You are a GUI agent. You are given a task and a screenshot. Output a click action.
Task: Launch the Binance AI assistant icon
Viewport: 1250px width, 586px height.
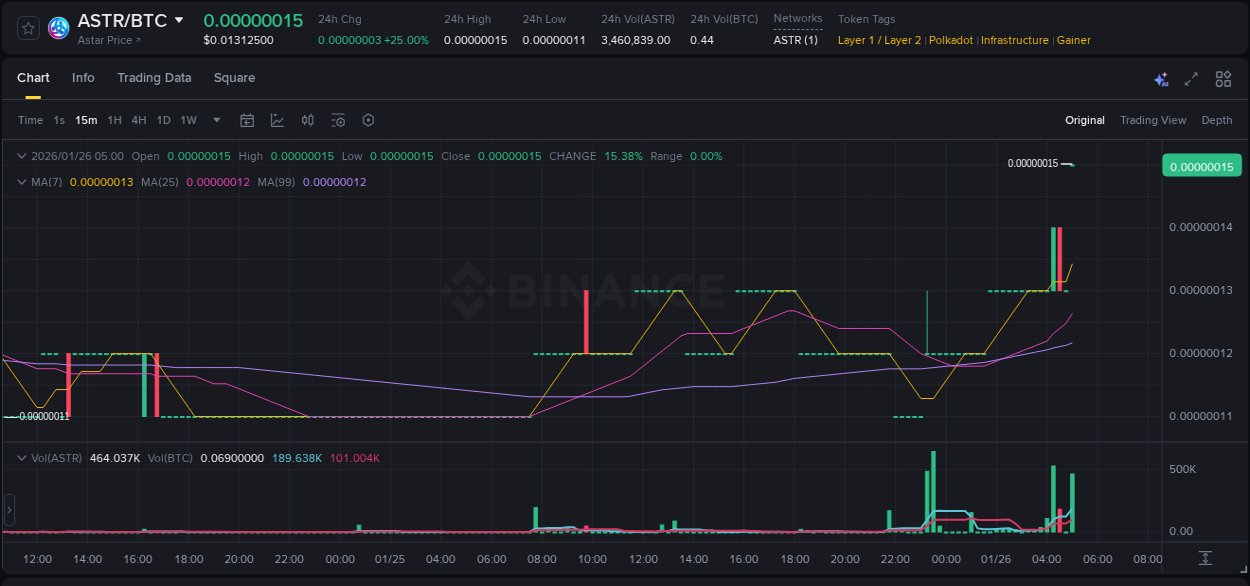tap(1161, 78)
